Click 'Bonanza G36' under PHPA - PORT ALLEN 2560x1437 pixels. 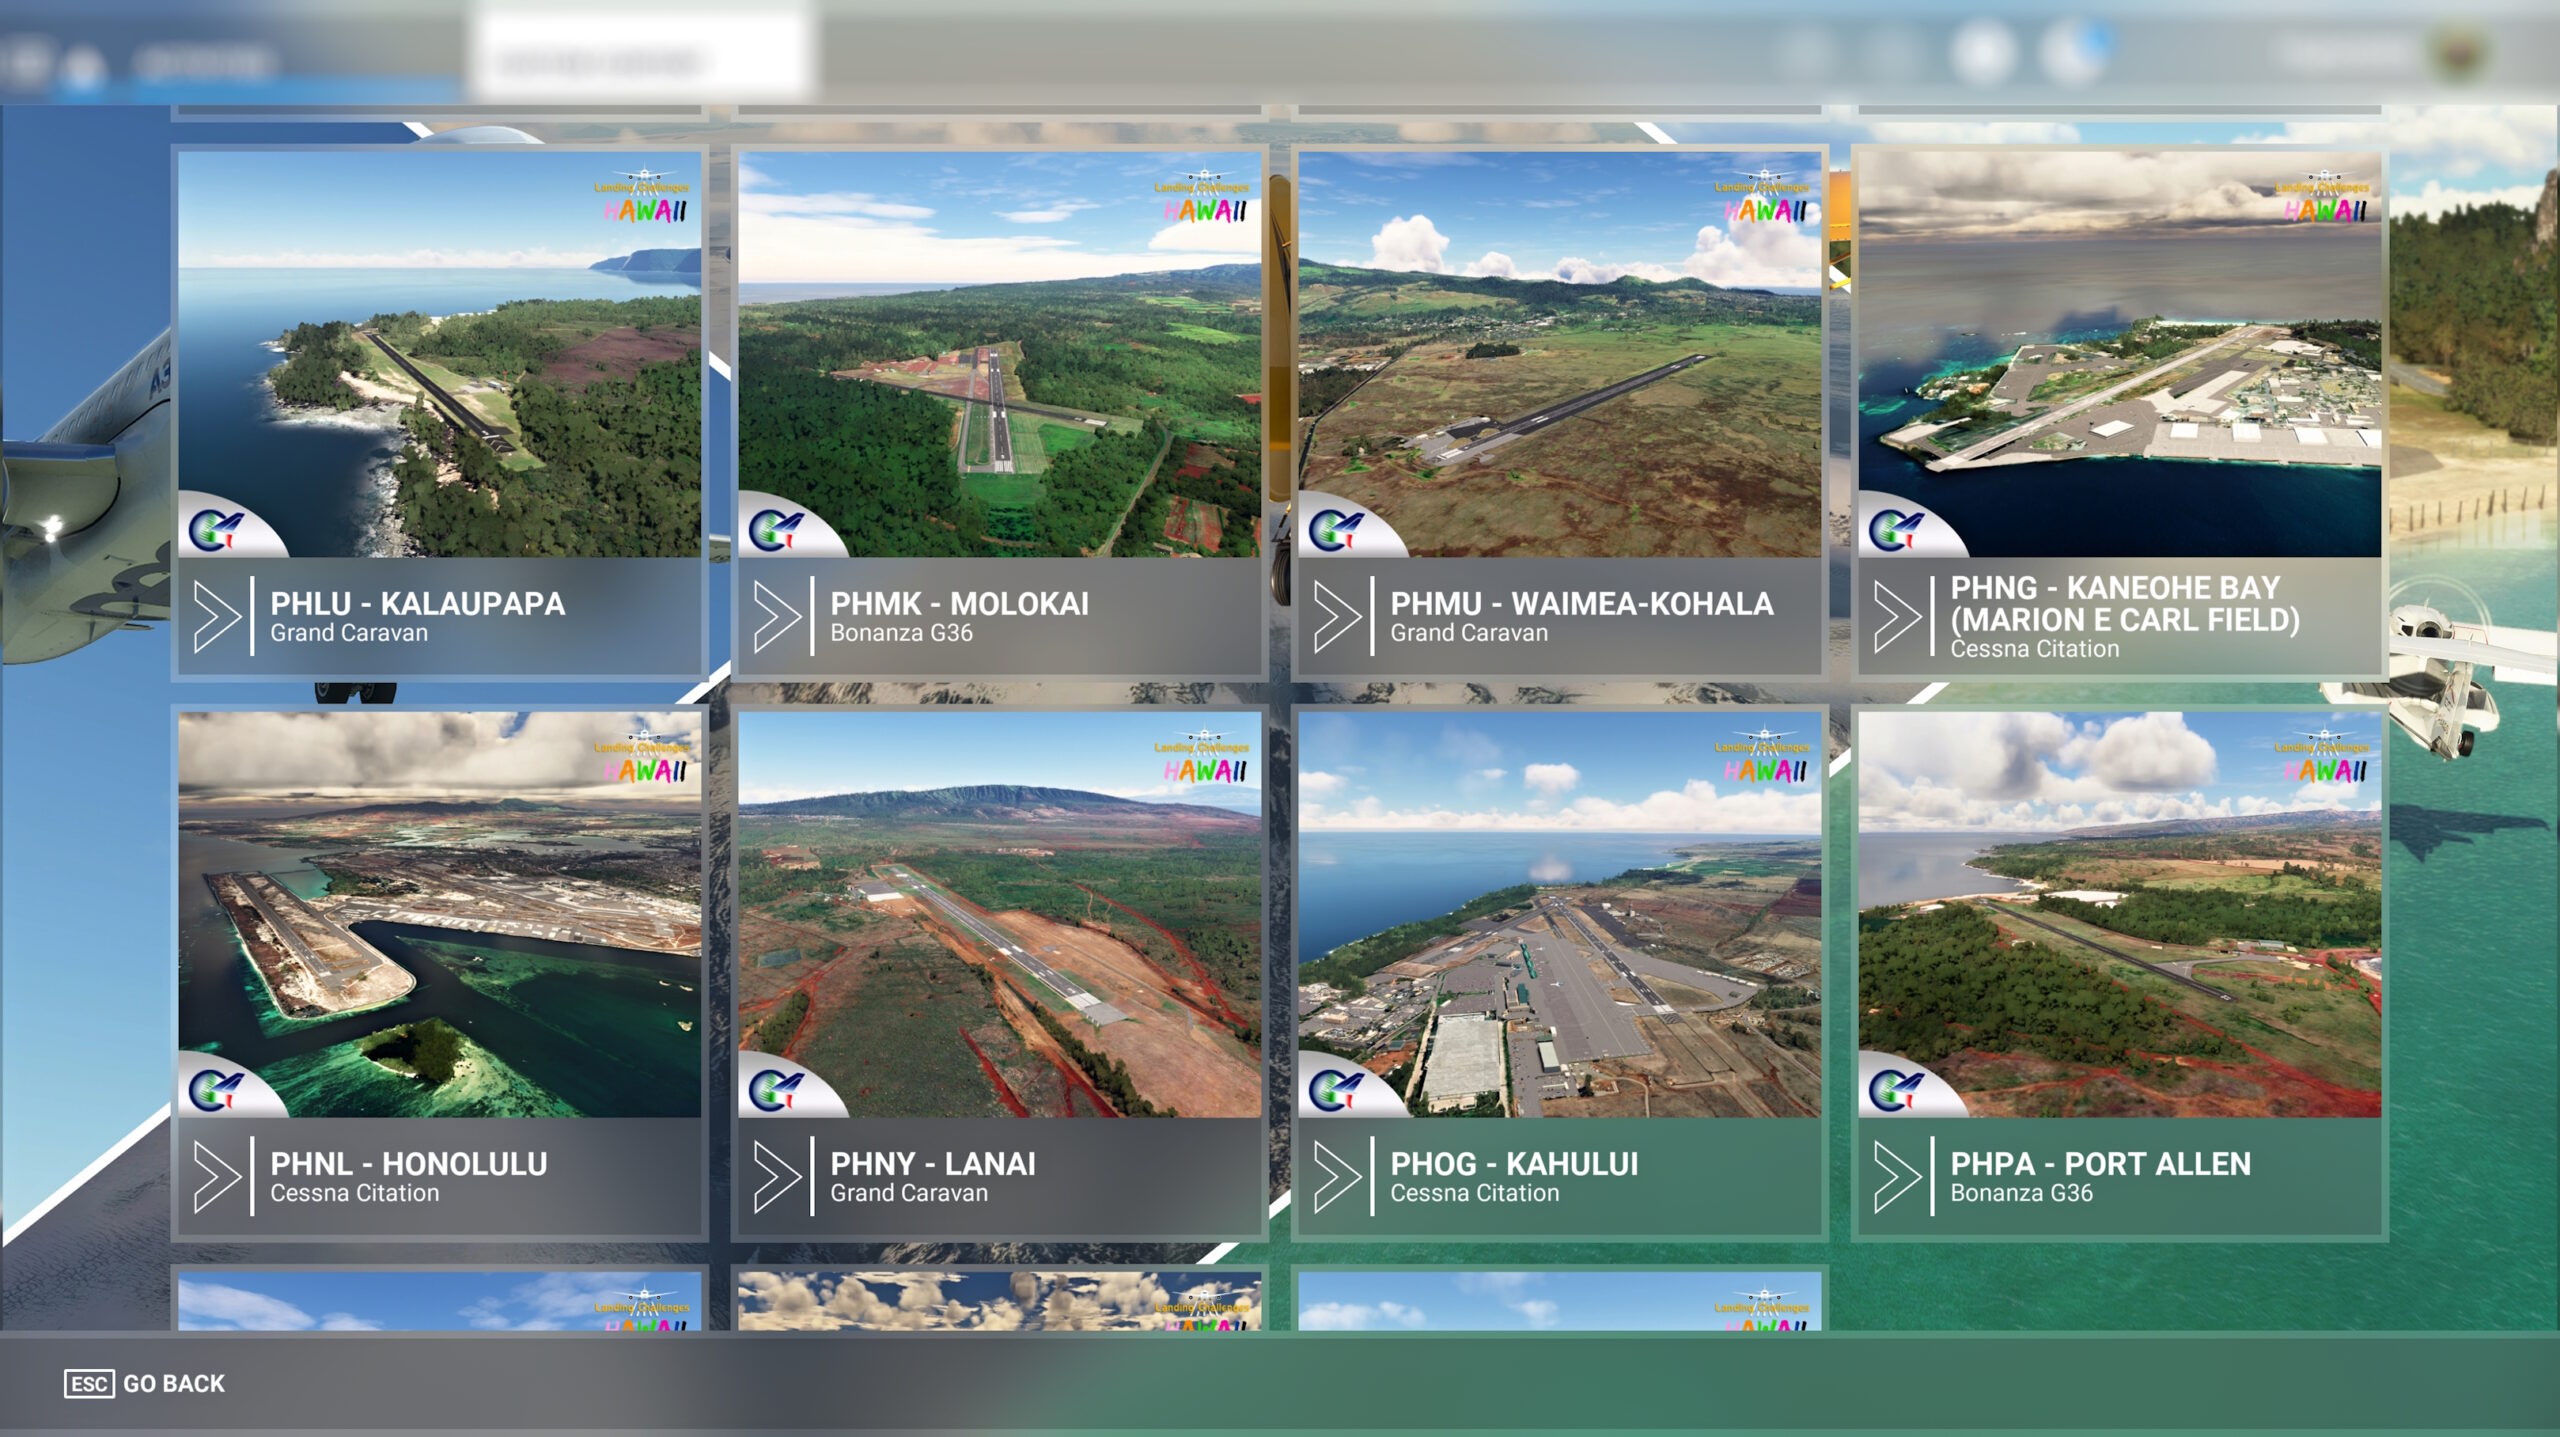[x=2021, y=1193]
